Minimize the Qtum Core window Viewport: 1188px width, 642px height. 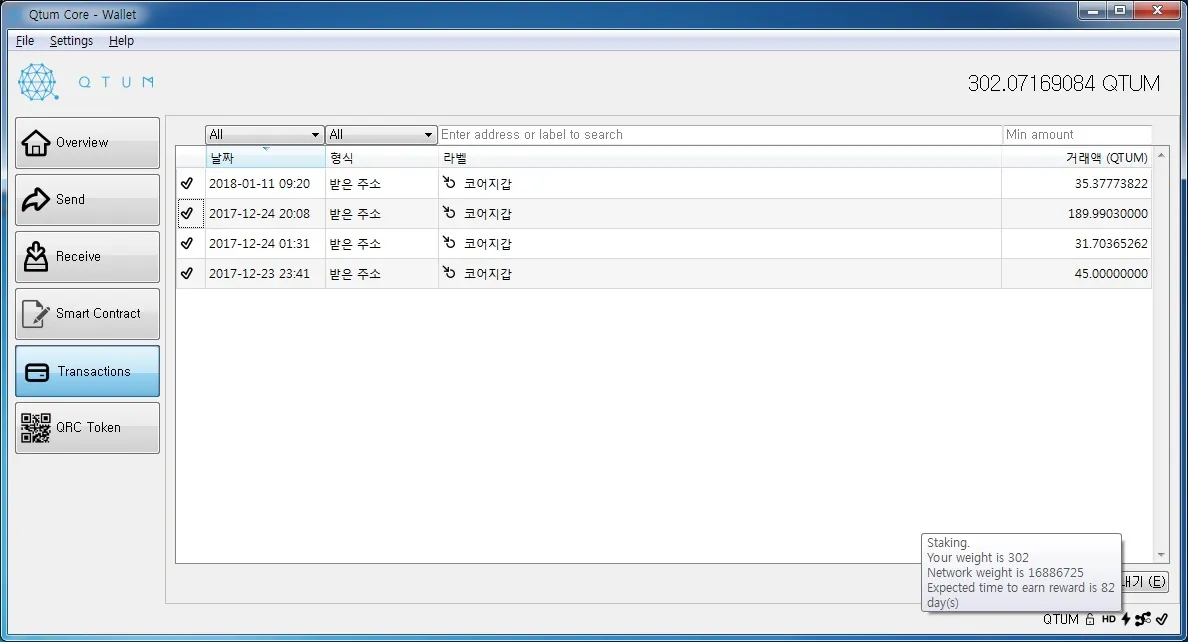[x=1093, y=11]
